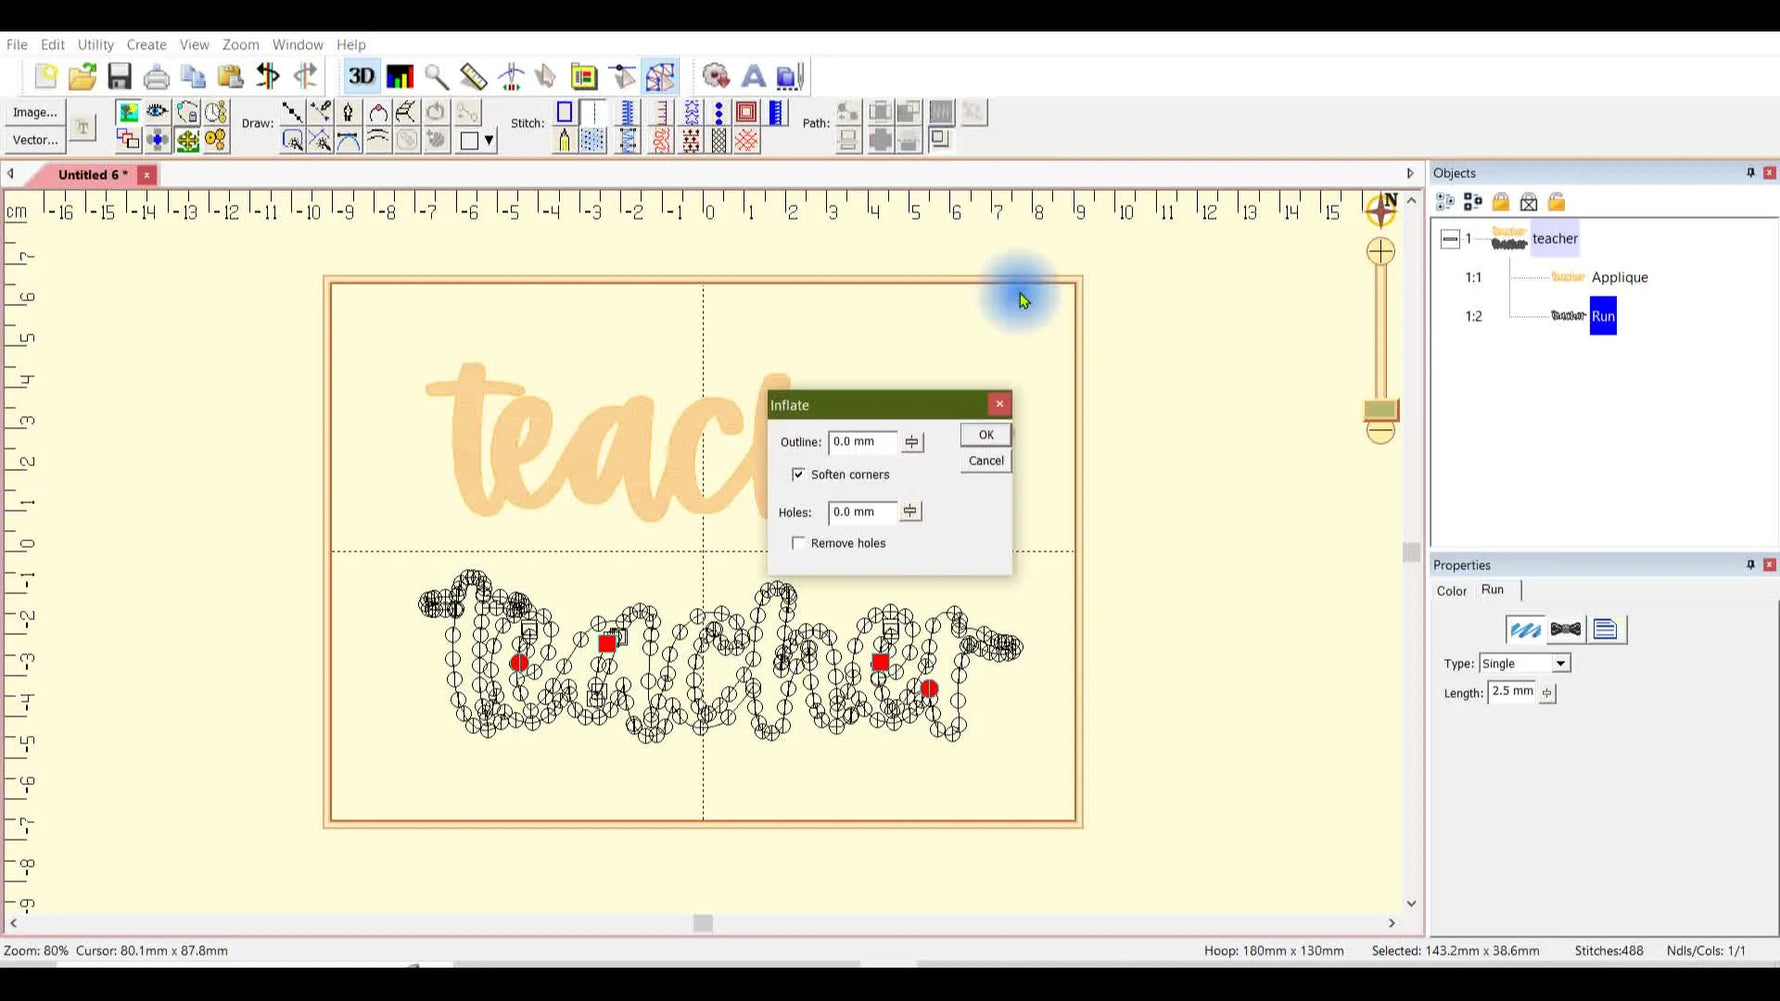
Task: Select the Run object in tree
Action: pyautogui.click(x=1603, y=316)
